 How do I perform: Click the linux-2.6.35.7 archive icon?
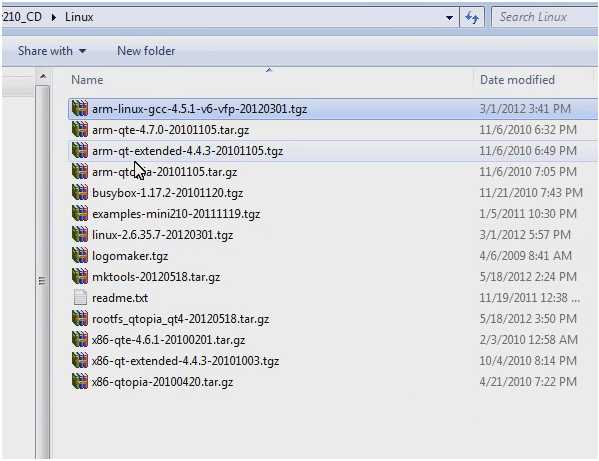(x=80, y=235)
